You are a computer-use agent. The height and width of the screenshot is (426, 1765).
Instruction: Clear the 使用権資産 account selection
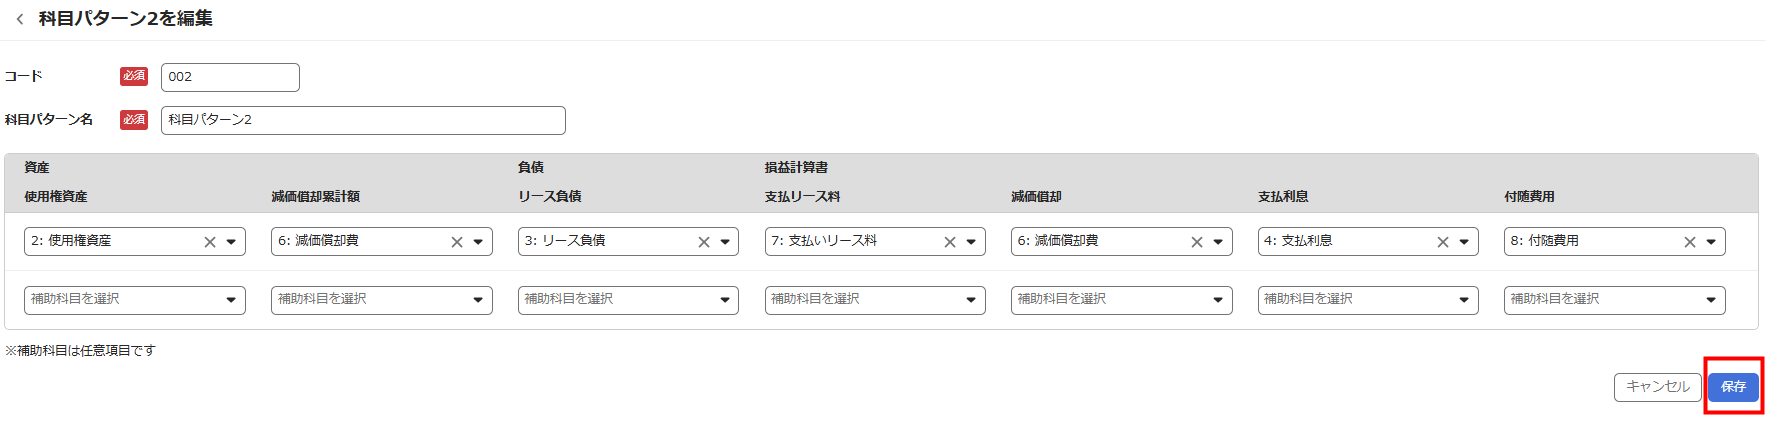(210, 242)
